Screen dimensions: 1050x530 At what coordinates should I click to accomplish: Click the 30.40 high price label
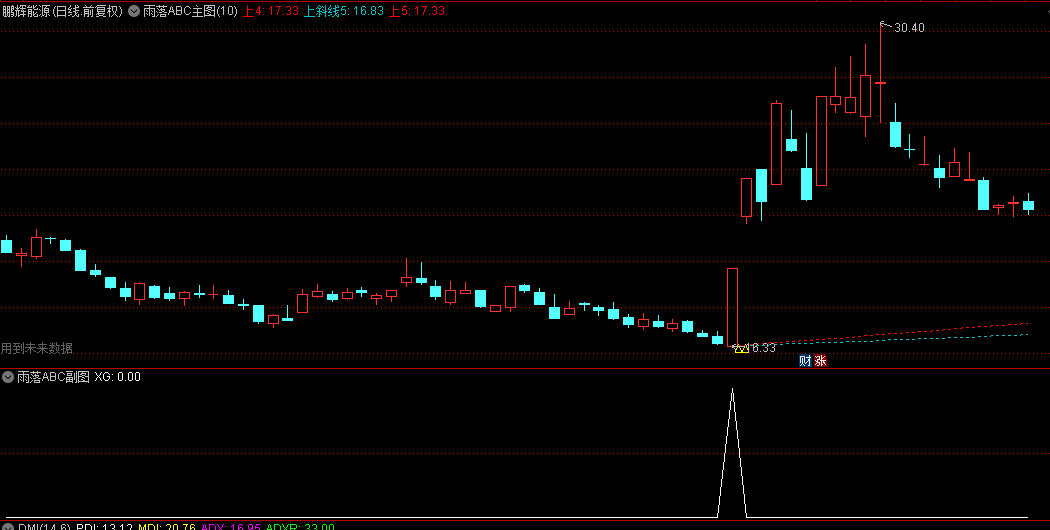point(909,27)
